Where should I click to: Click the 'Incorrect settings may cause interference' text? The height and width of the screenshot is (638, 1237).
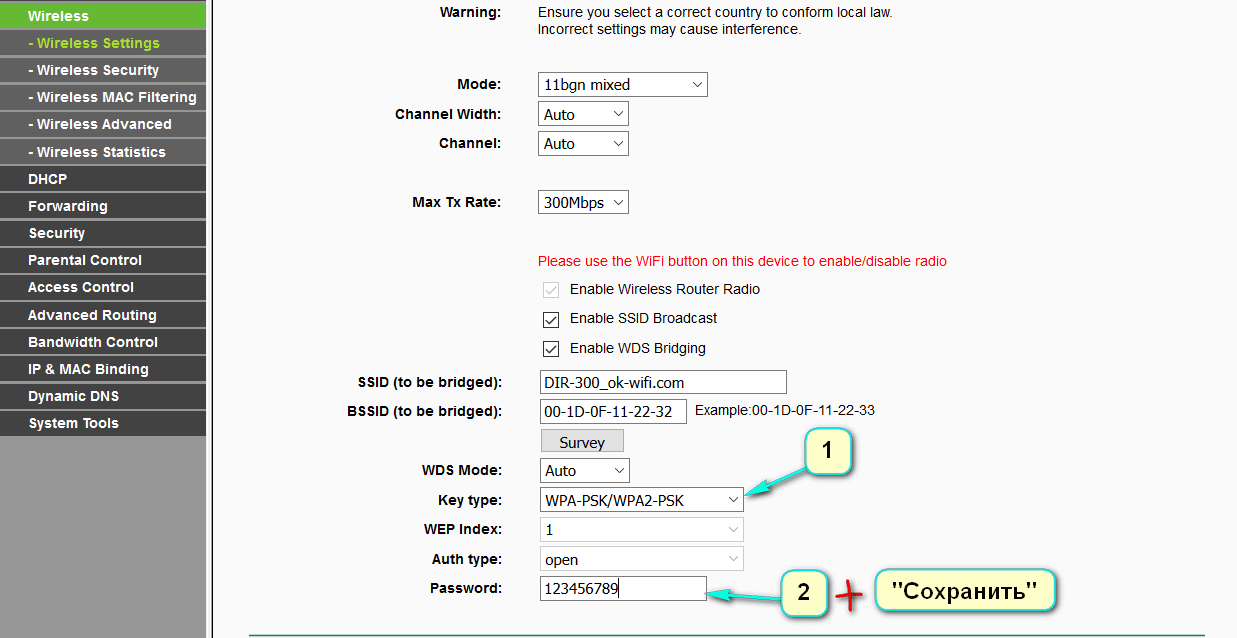click(x=669, y=30)
